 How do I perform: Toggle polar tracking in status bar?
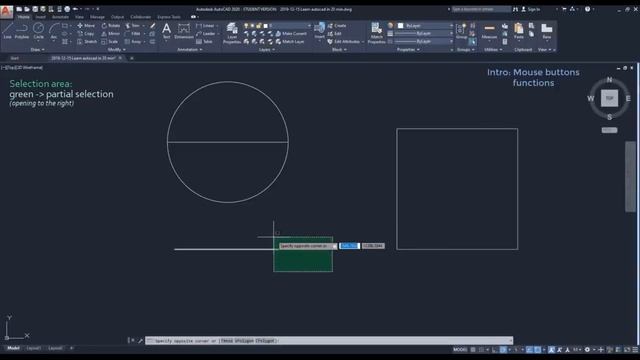pos(503,349)
